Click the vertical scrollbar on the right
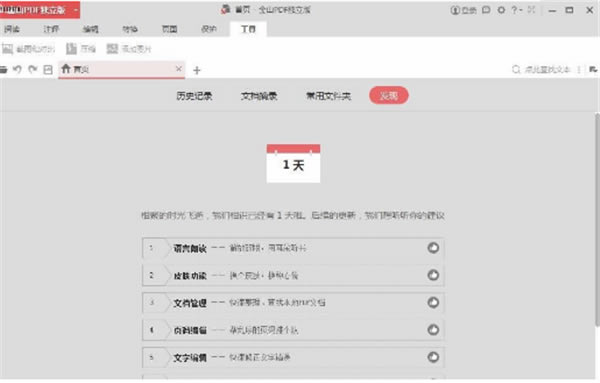Image resolution: width=600 pixels, height=383 pixels. click(597, 220)
